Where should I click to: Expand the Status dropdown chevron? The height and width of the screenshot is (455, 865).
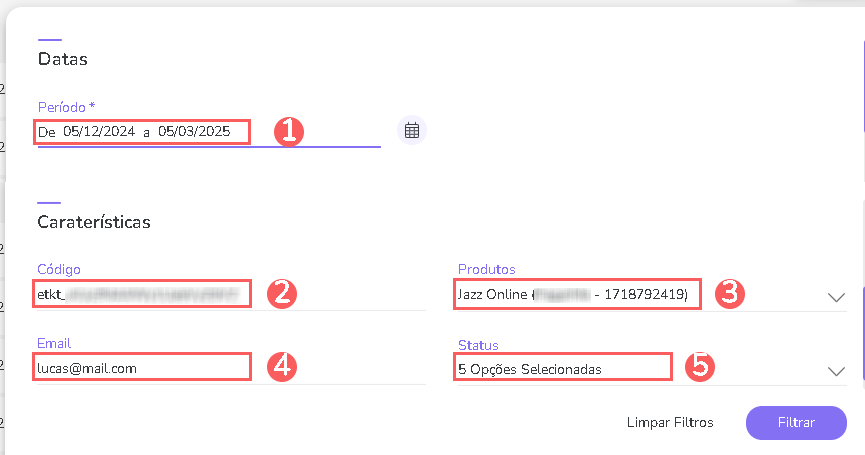837,370
